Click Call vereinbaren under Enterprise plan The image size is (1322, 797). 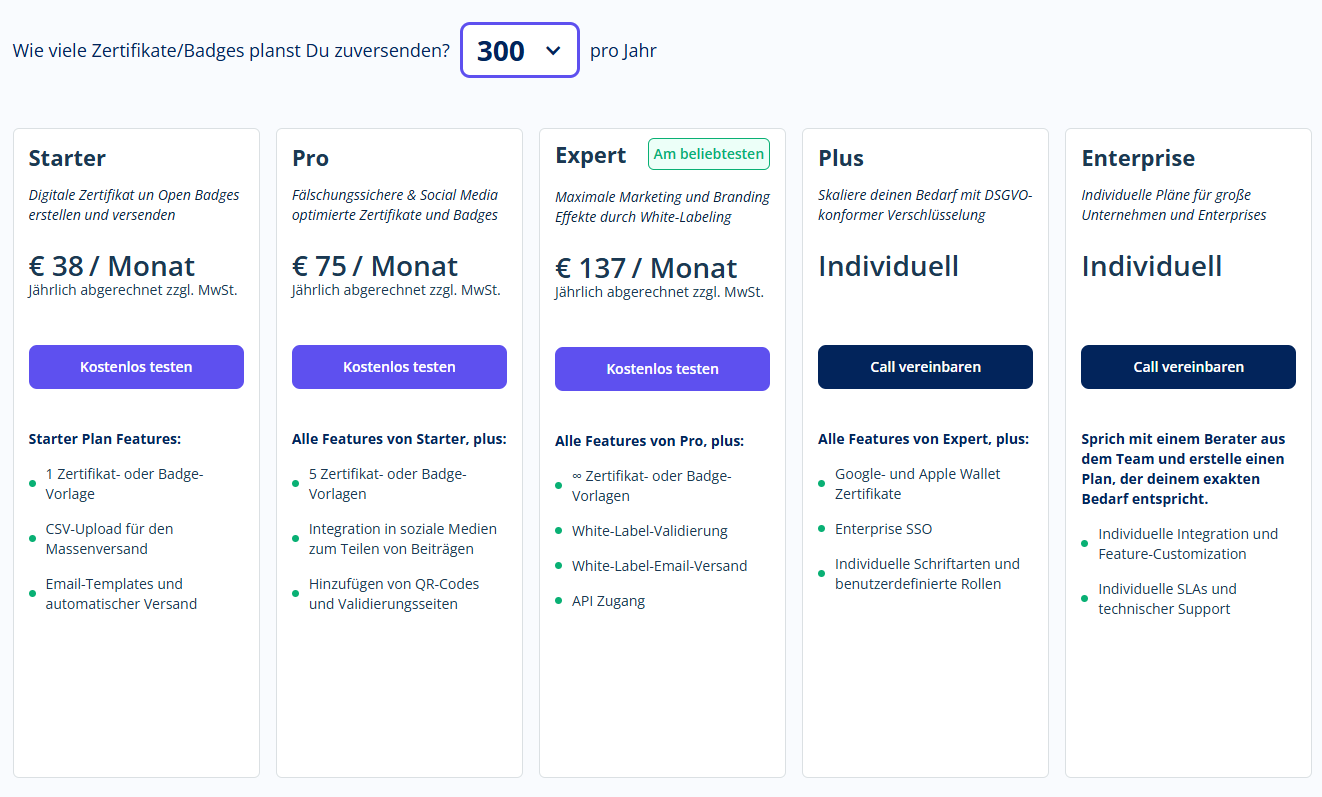point(1188,367)
